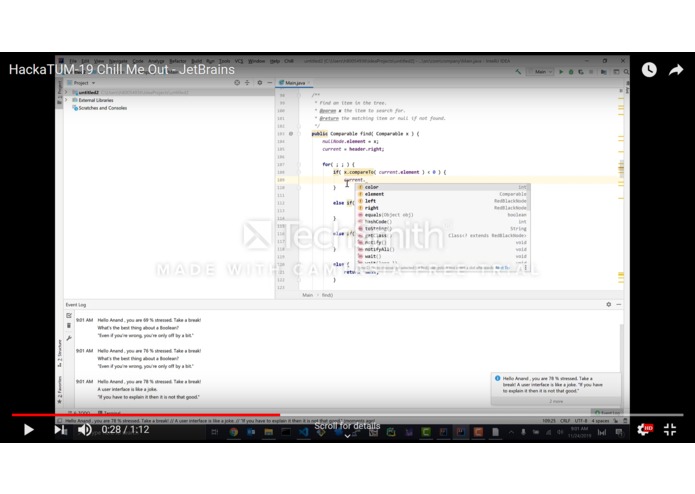
Task: Skip to the next video
Action: (60, 429)
